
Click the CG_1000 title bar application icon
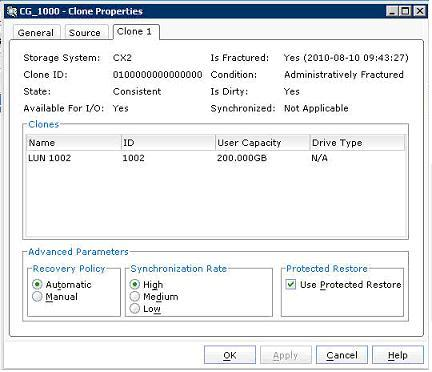point(12,12)
